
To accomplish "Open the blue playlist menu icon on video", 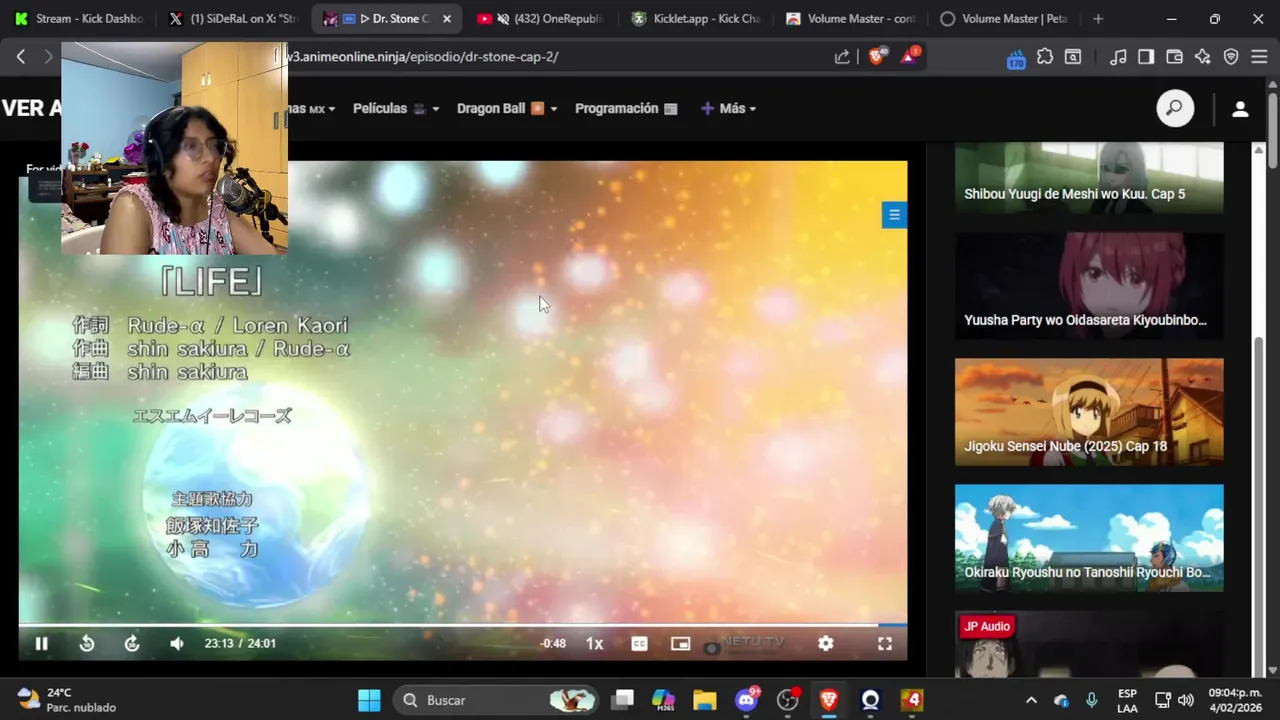I will coord(894,214).
